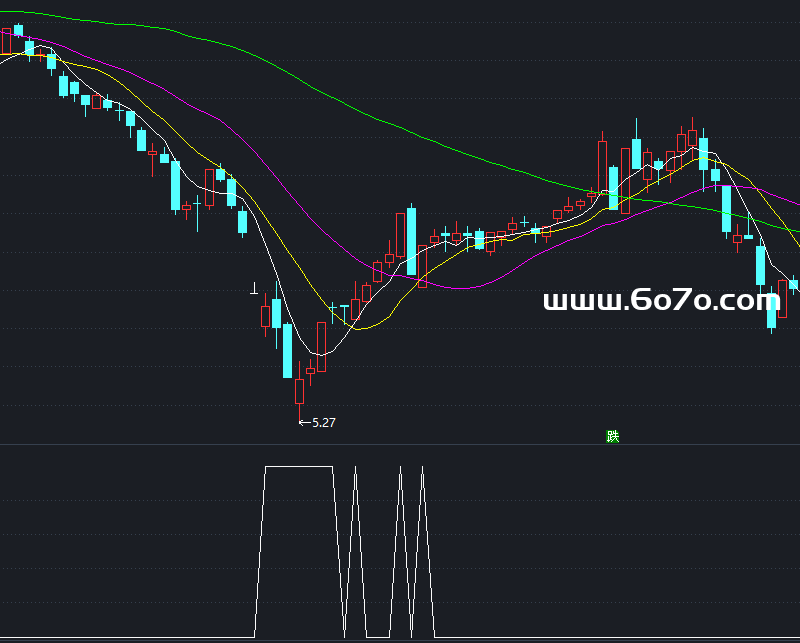The width and height of the screenshot is (800, 643).
Task: Select the red candlestick touching the 5.27 low
Action: (299, 391)
